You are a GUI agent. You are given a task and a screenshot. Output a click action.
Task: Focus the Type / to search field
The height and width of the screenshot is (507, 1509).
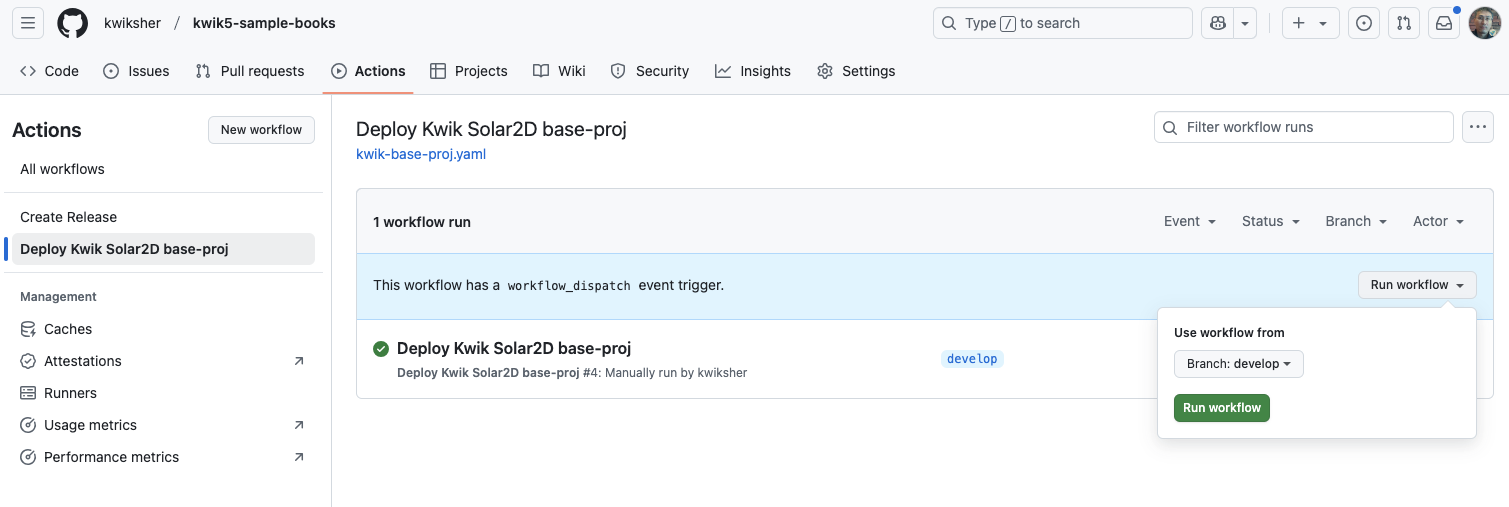1062,23
